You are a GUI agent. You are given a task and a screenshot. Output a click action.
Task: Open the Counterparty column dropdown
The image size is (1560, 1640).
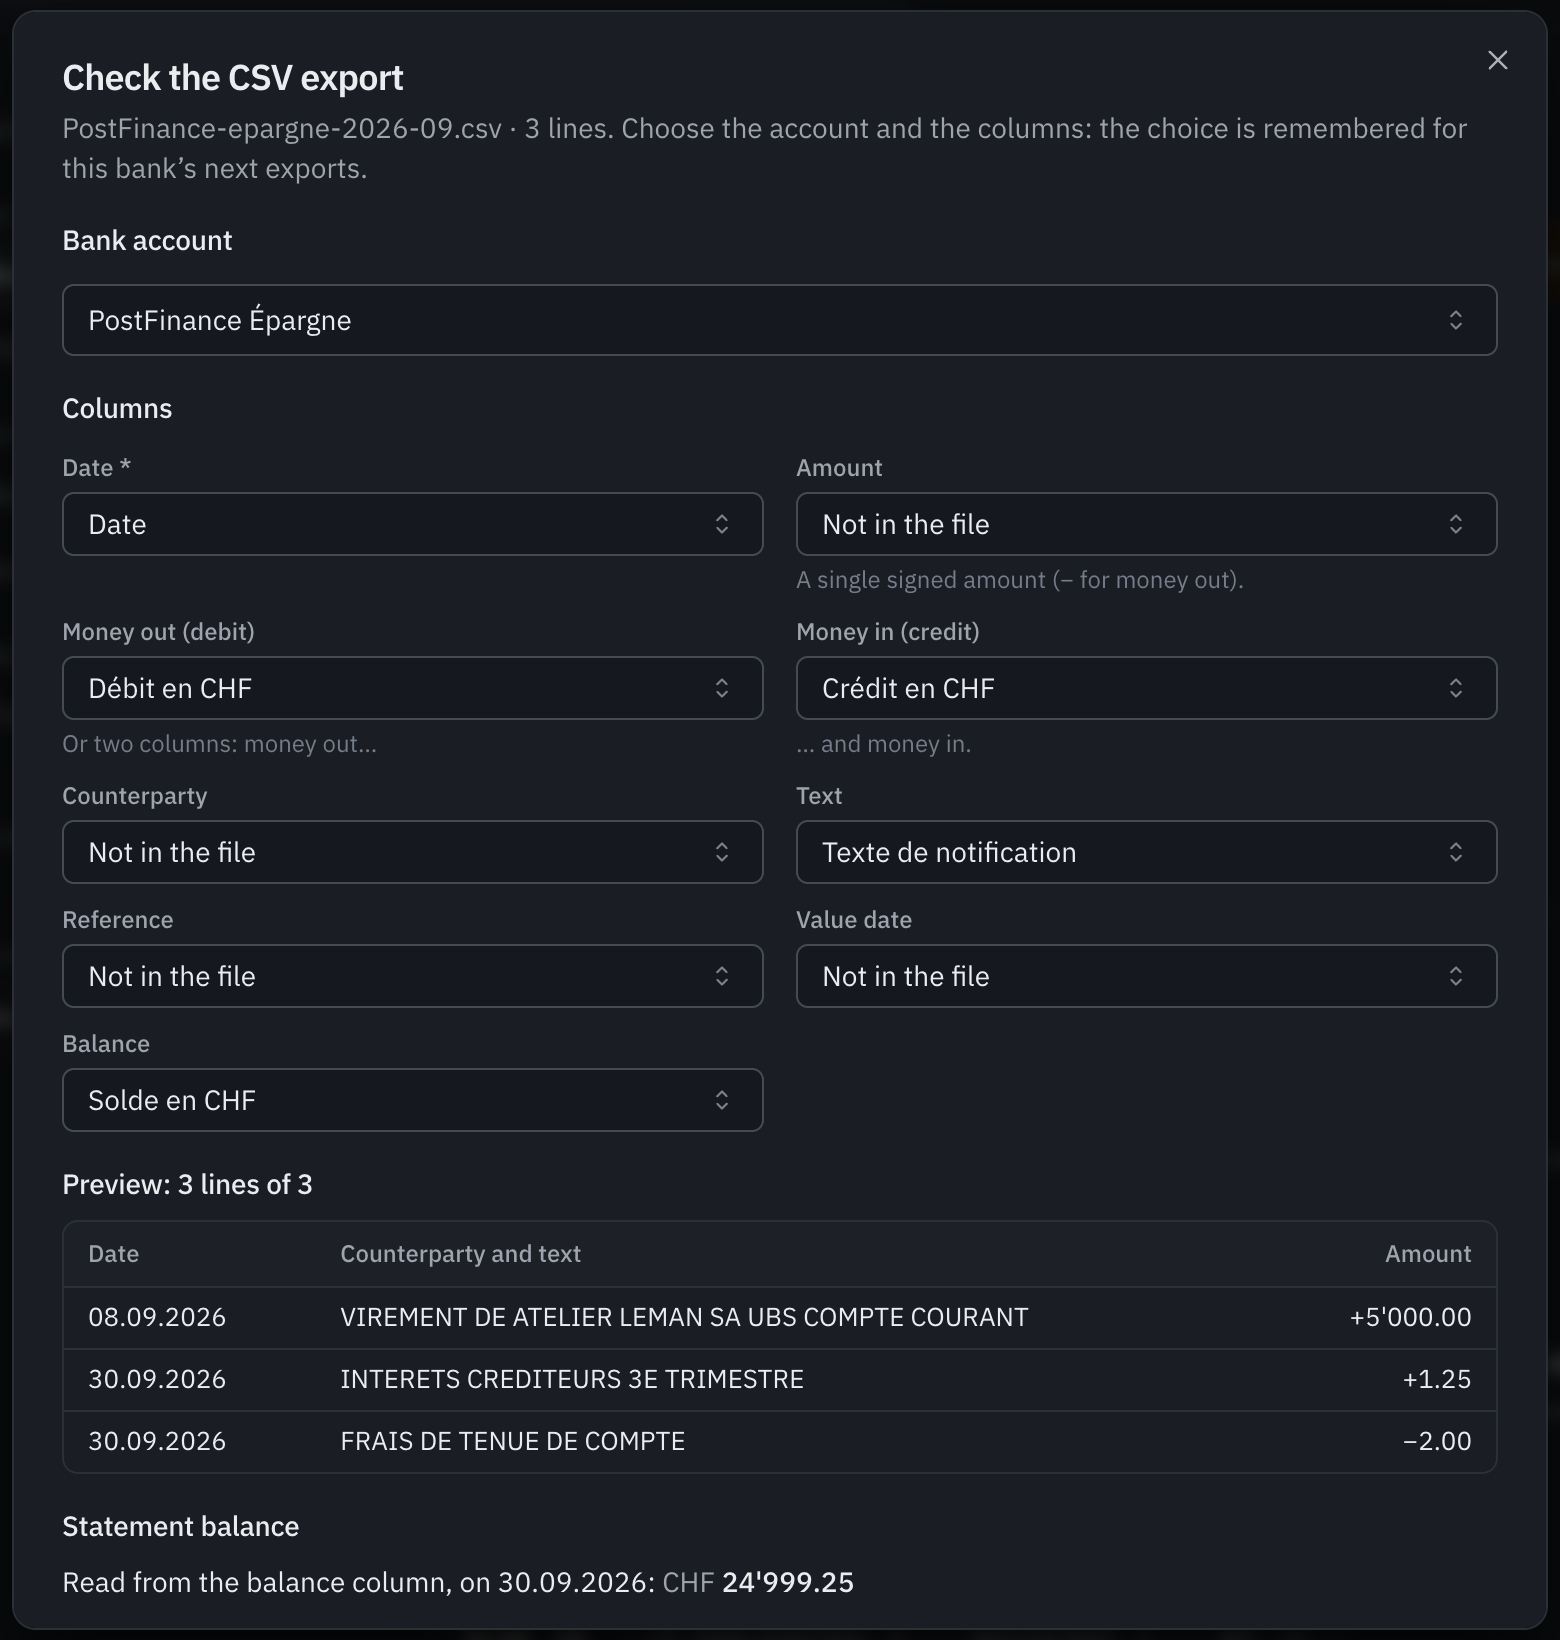[x=412, y=852]
